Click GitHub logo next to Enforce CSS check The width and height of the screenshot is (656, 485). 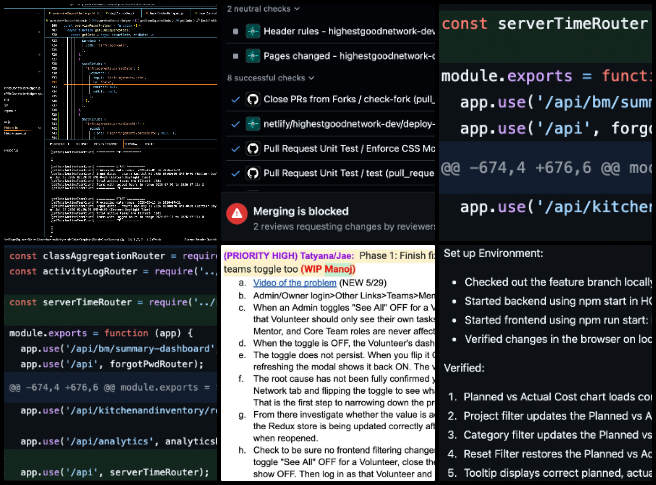(253, 149)
